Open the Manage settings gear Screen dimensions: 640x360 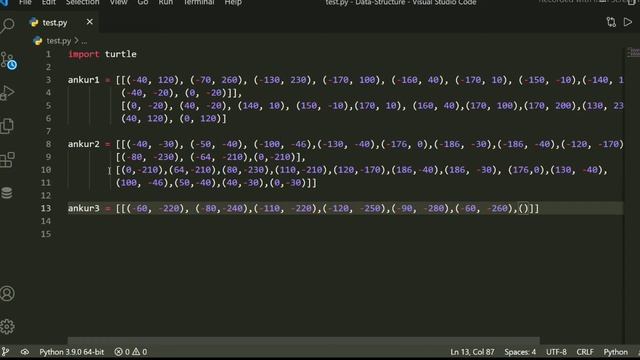click(x=7, y=327)
